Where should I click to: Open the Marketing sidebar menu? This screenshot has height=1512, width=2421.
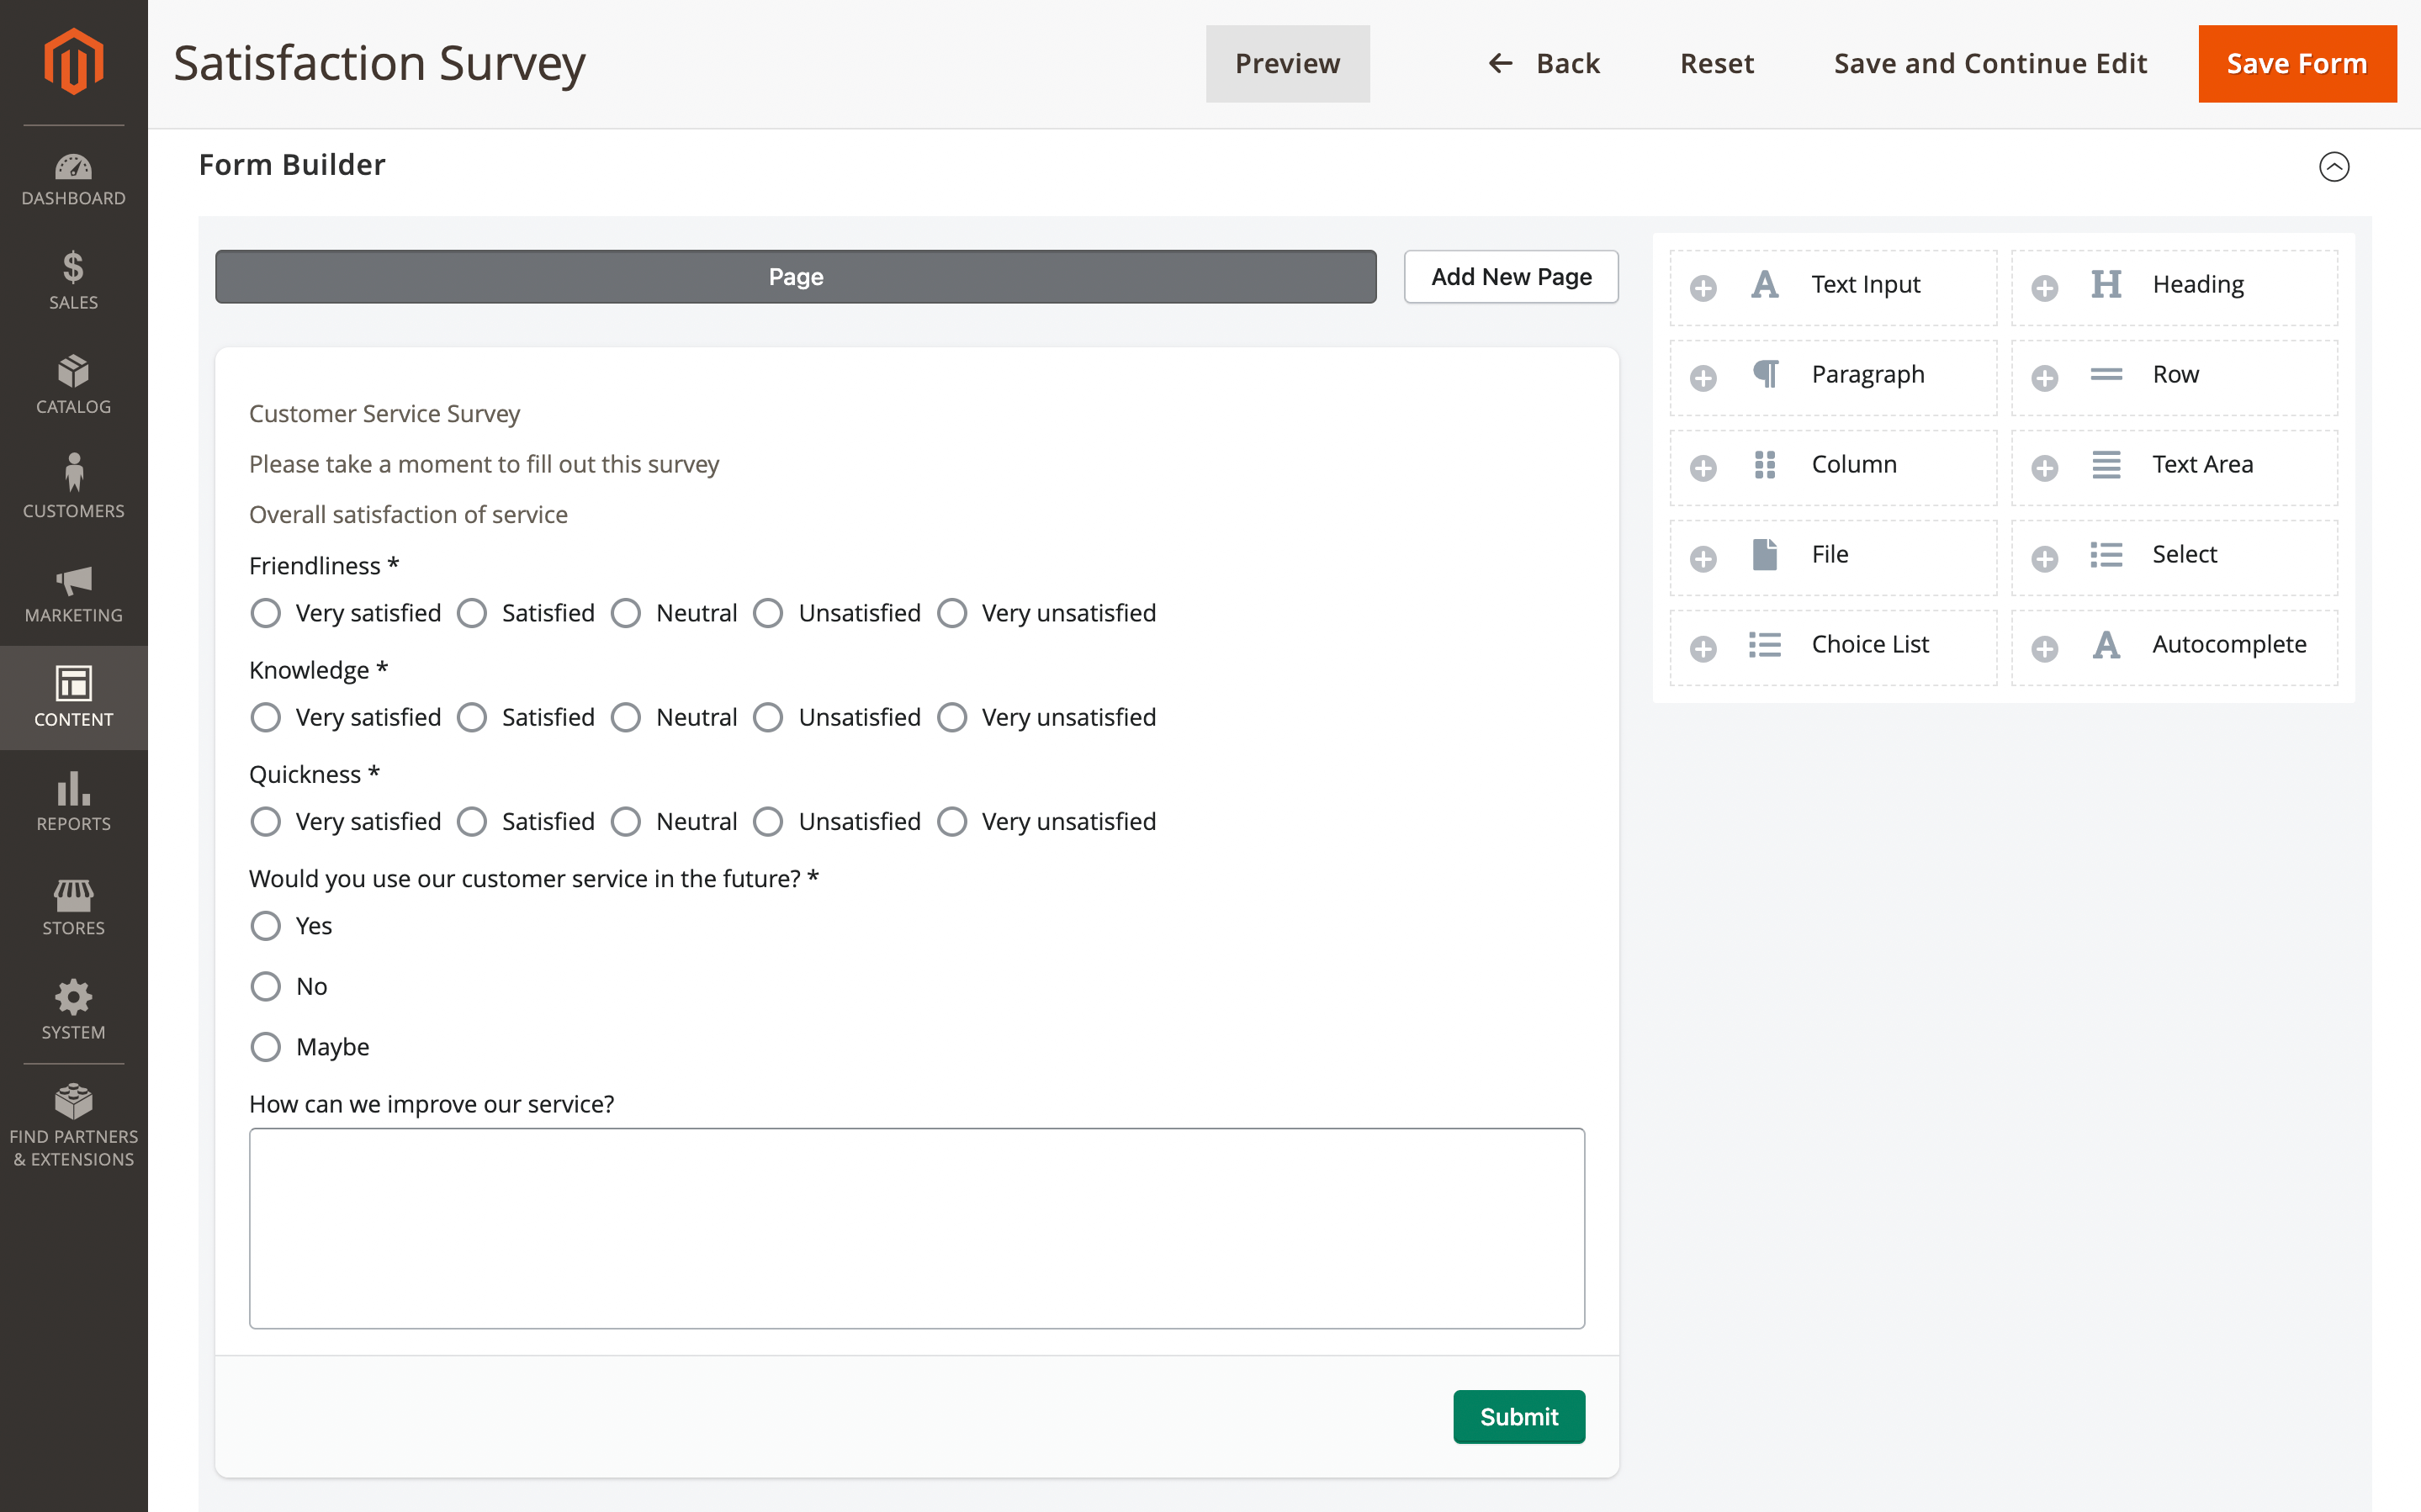[73, 593]
